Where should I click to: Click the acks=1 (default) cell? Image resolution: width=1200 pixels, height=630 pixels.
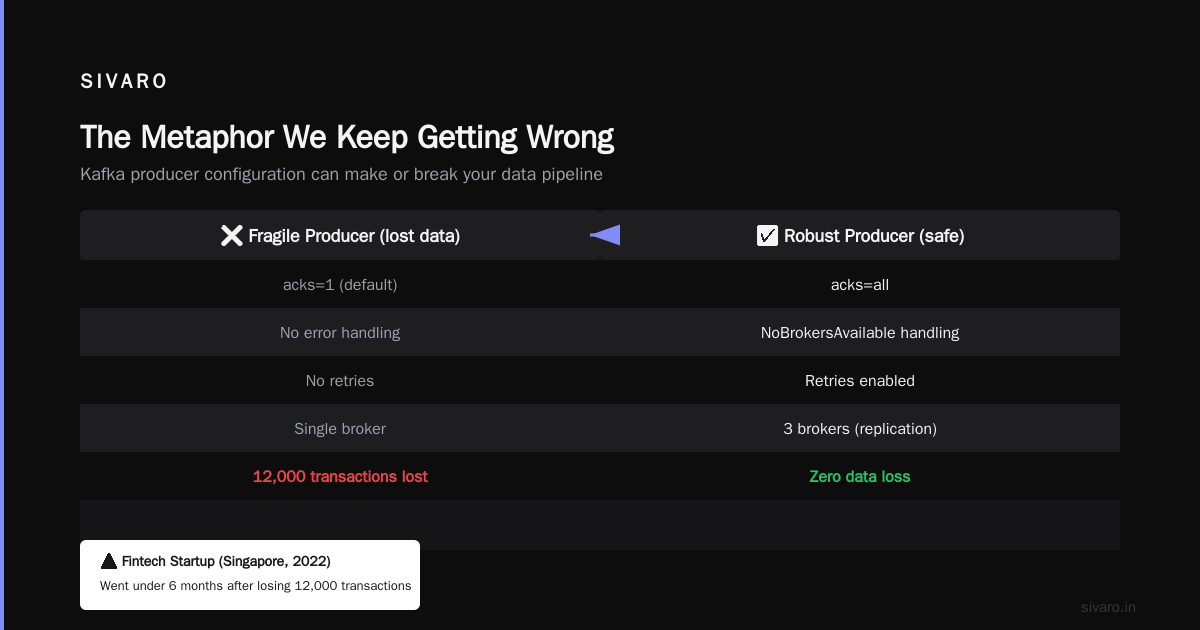pos(340,284)
